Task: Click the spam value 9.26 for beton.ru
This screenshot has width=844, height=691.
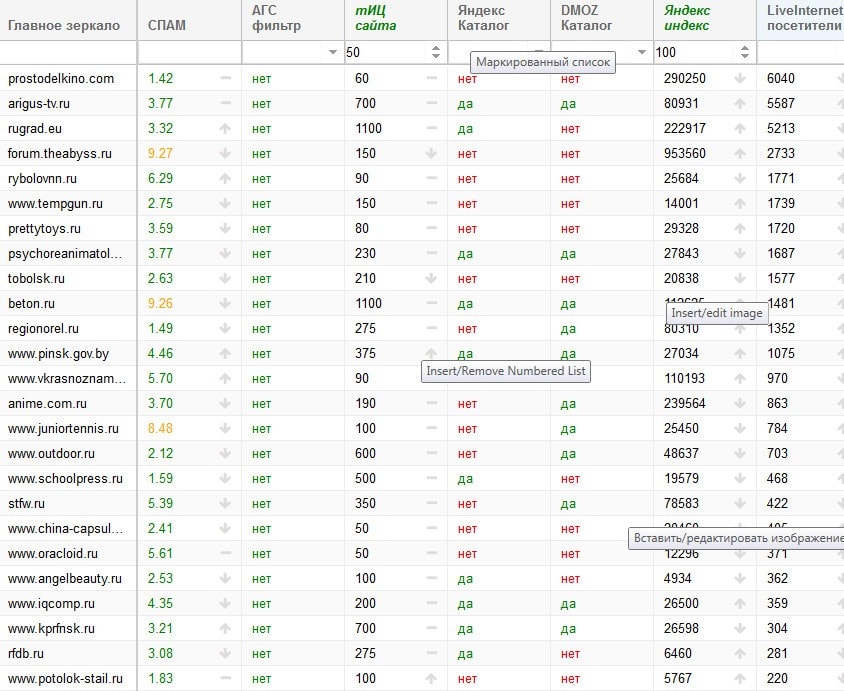Action: [x=160, y=304]
